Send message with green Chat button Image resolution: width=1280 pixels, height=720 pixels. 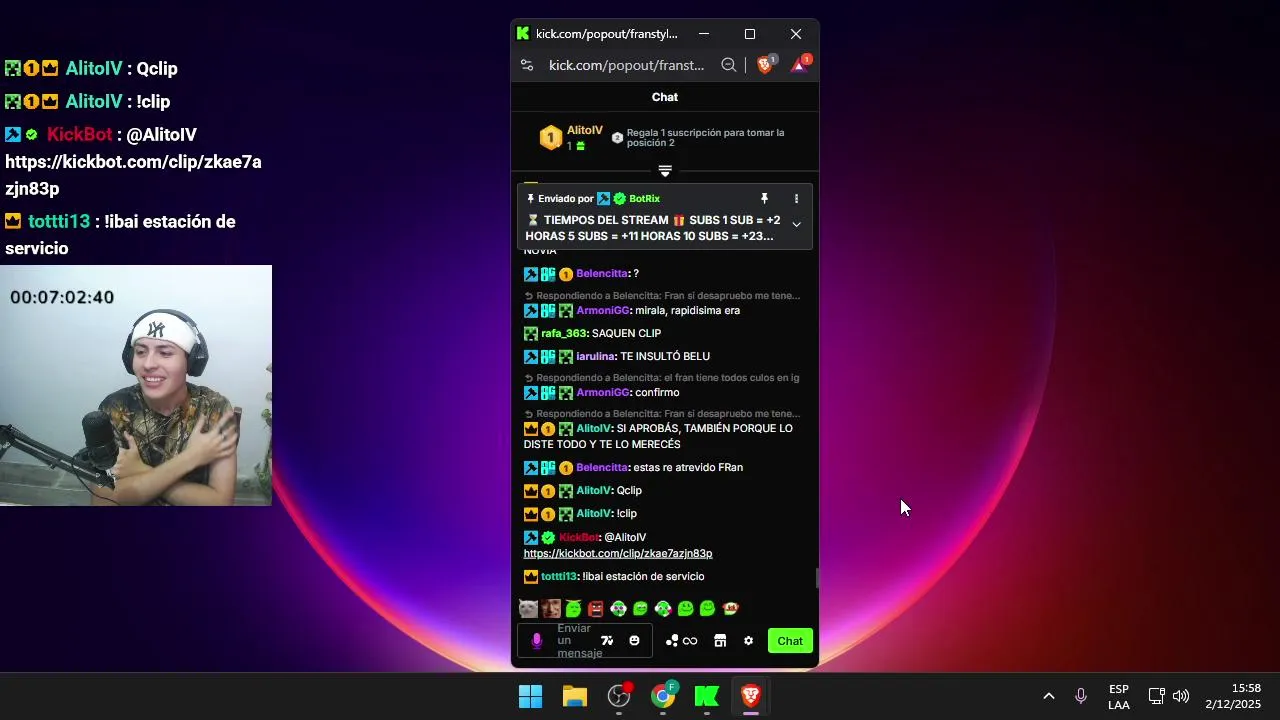(790, 641)
